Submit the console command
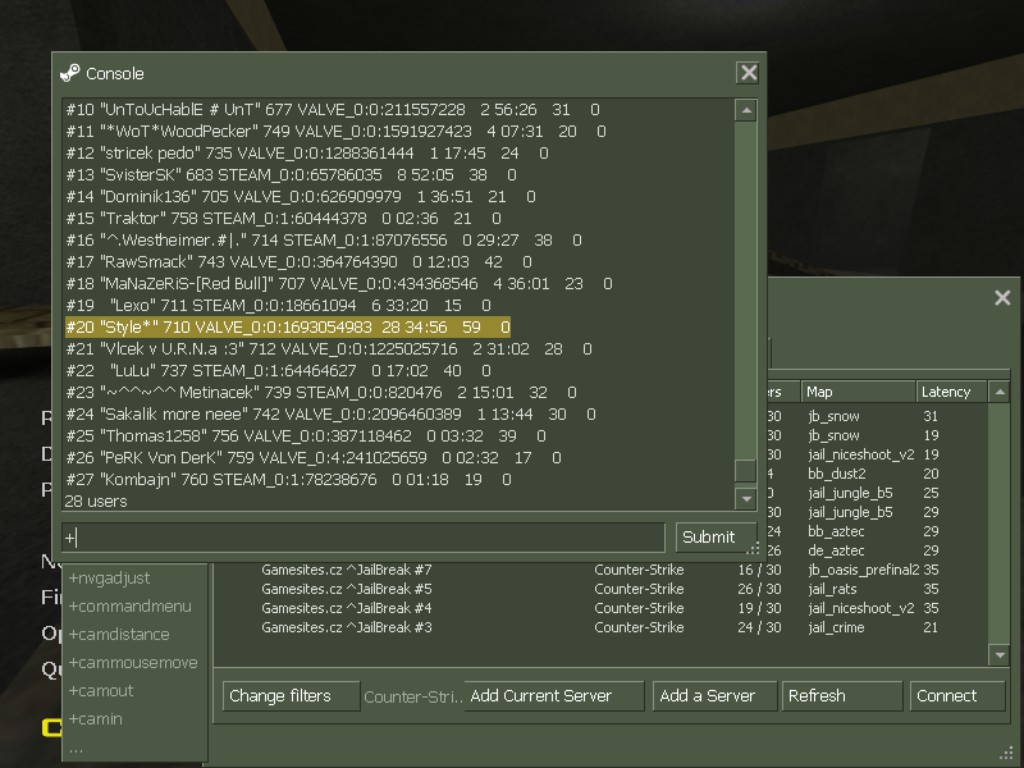Image resolution: width=1024 pixels, height=768 pixels. (x=714, y=537)
